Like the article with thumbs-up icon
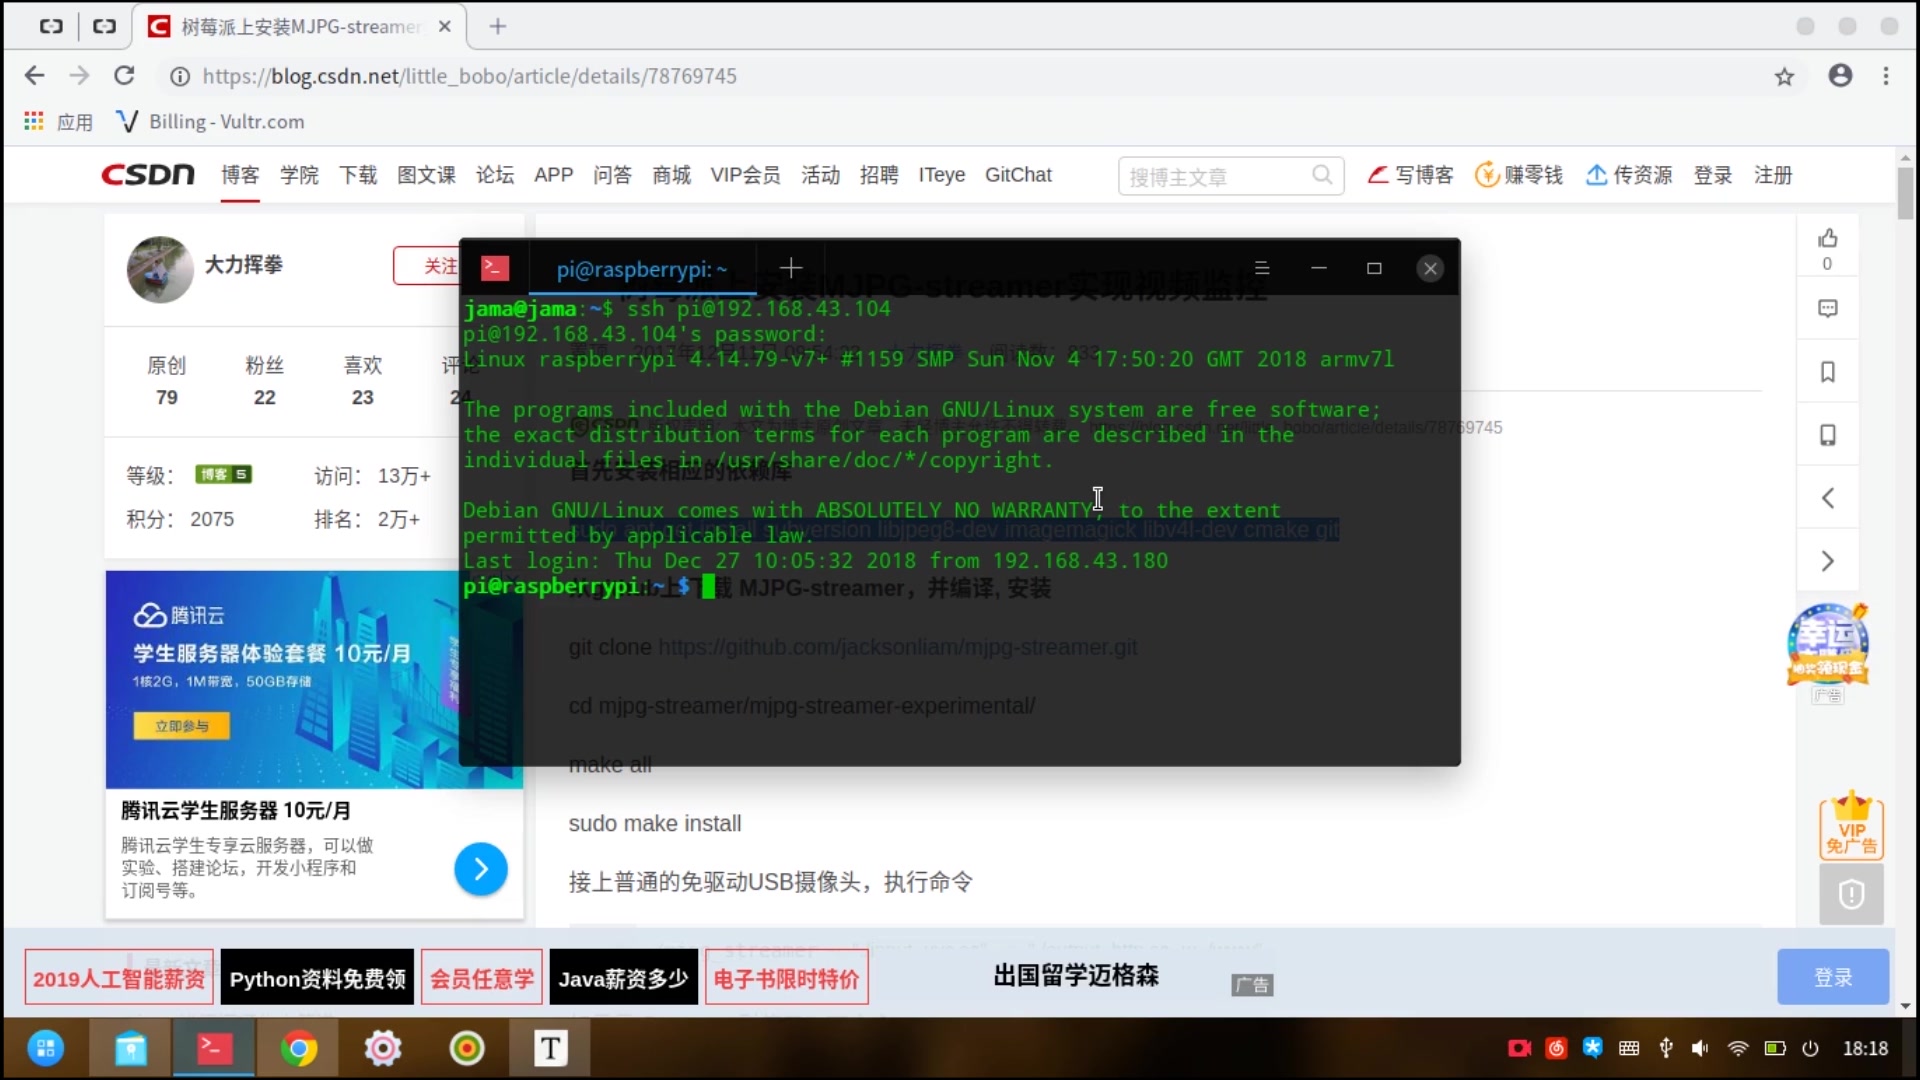 click(1828, 238)
